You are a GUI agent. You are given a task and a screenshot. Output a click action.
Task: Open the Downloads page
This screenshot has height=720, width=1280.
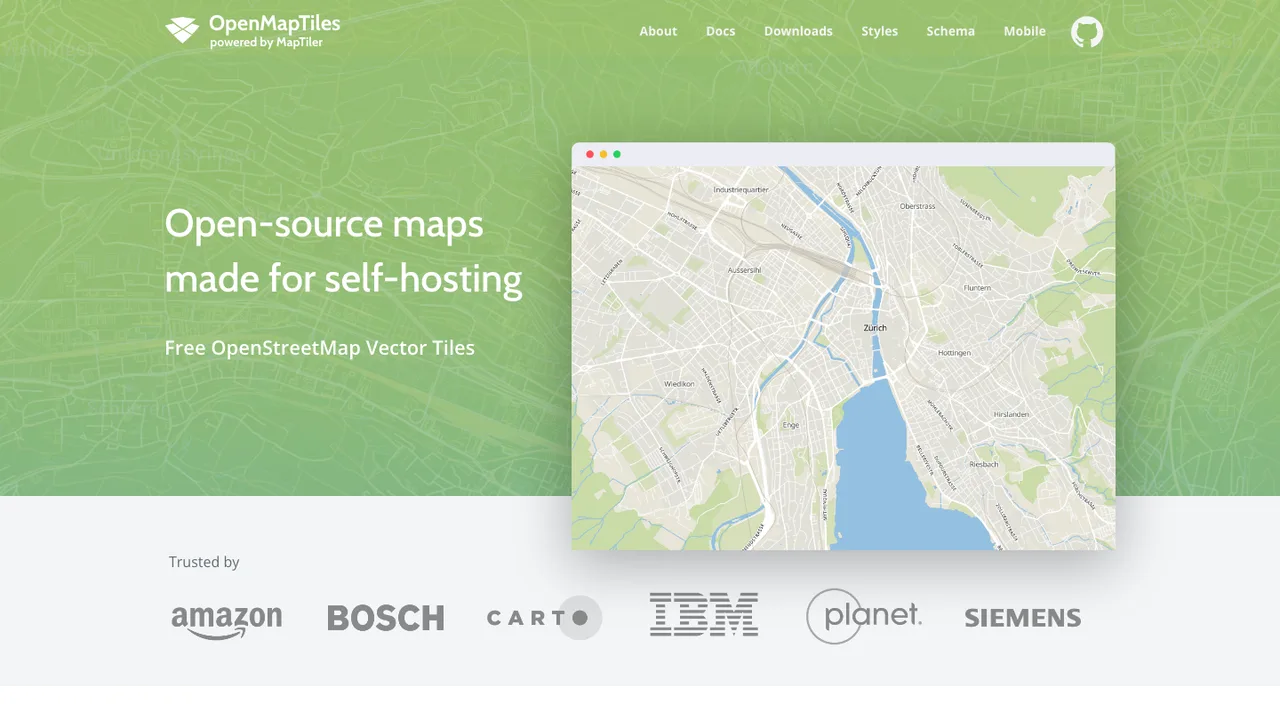pyautogui.click(x=798, y=31)
